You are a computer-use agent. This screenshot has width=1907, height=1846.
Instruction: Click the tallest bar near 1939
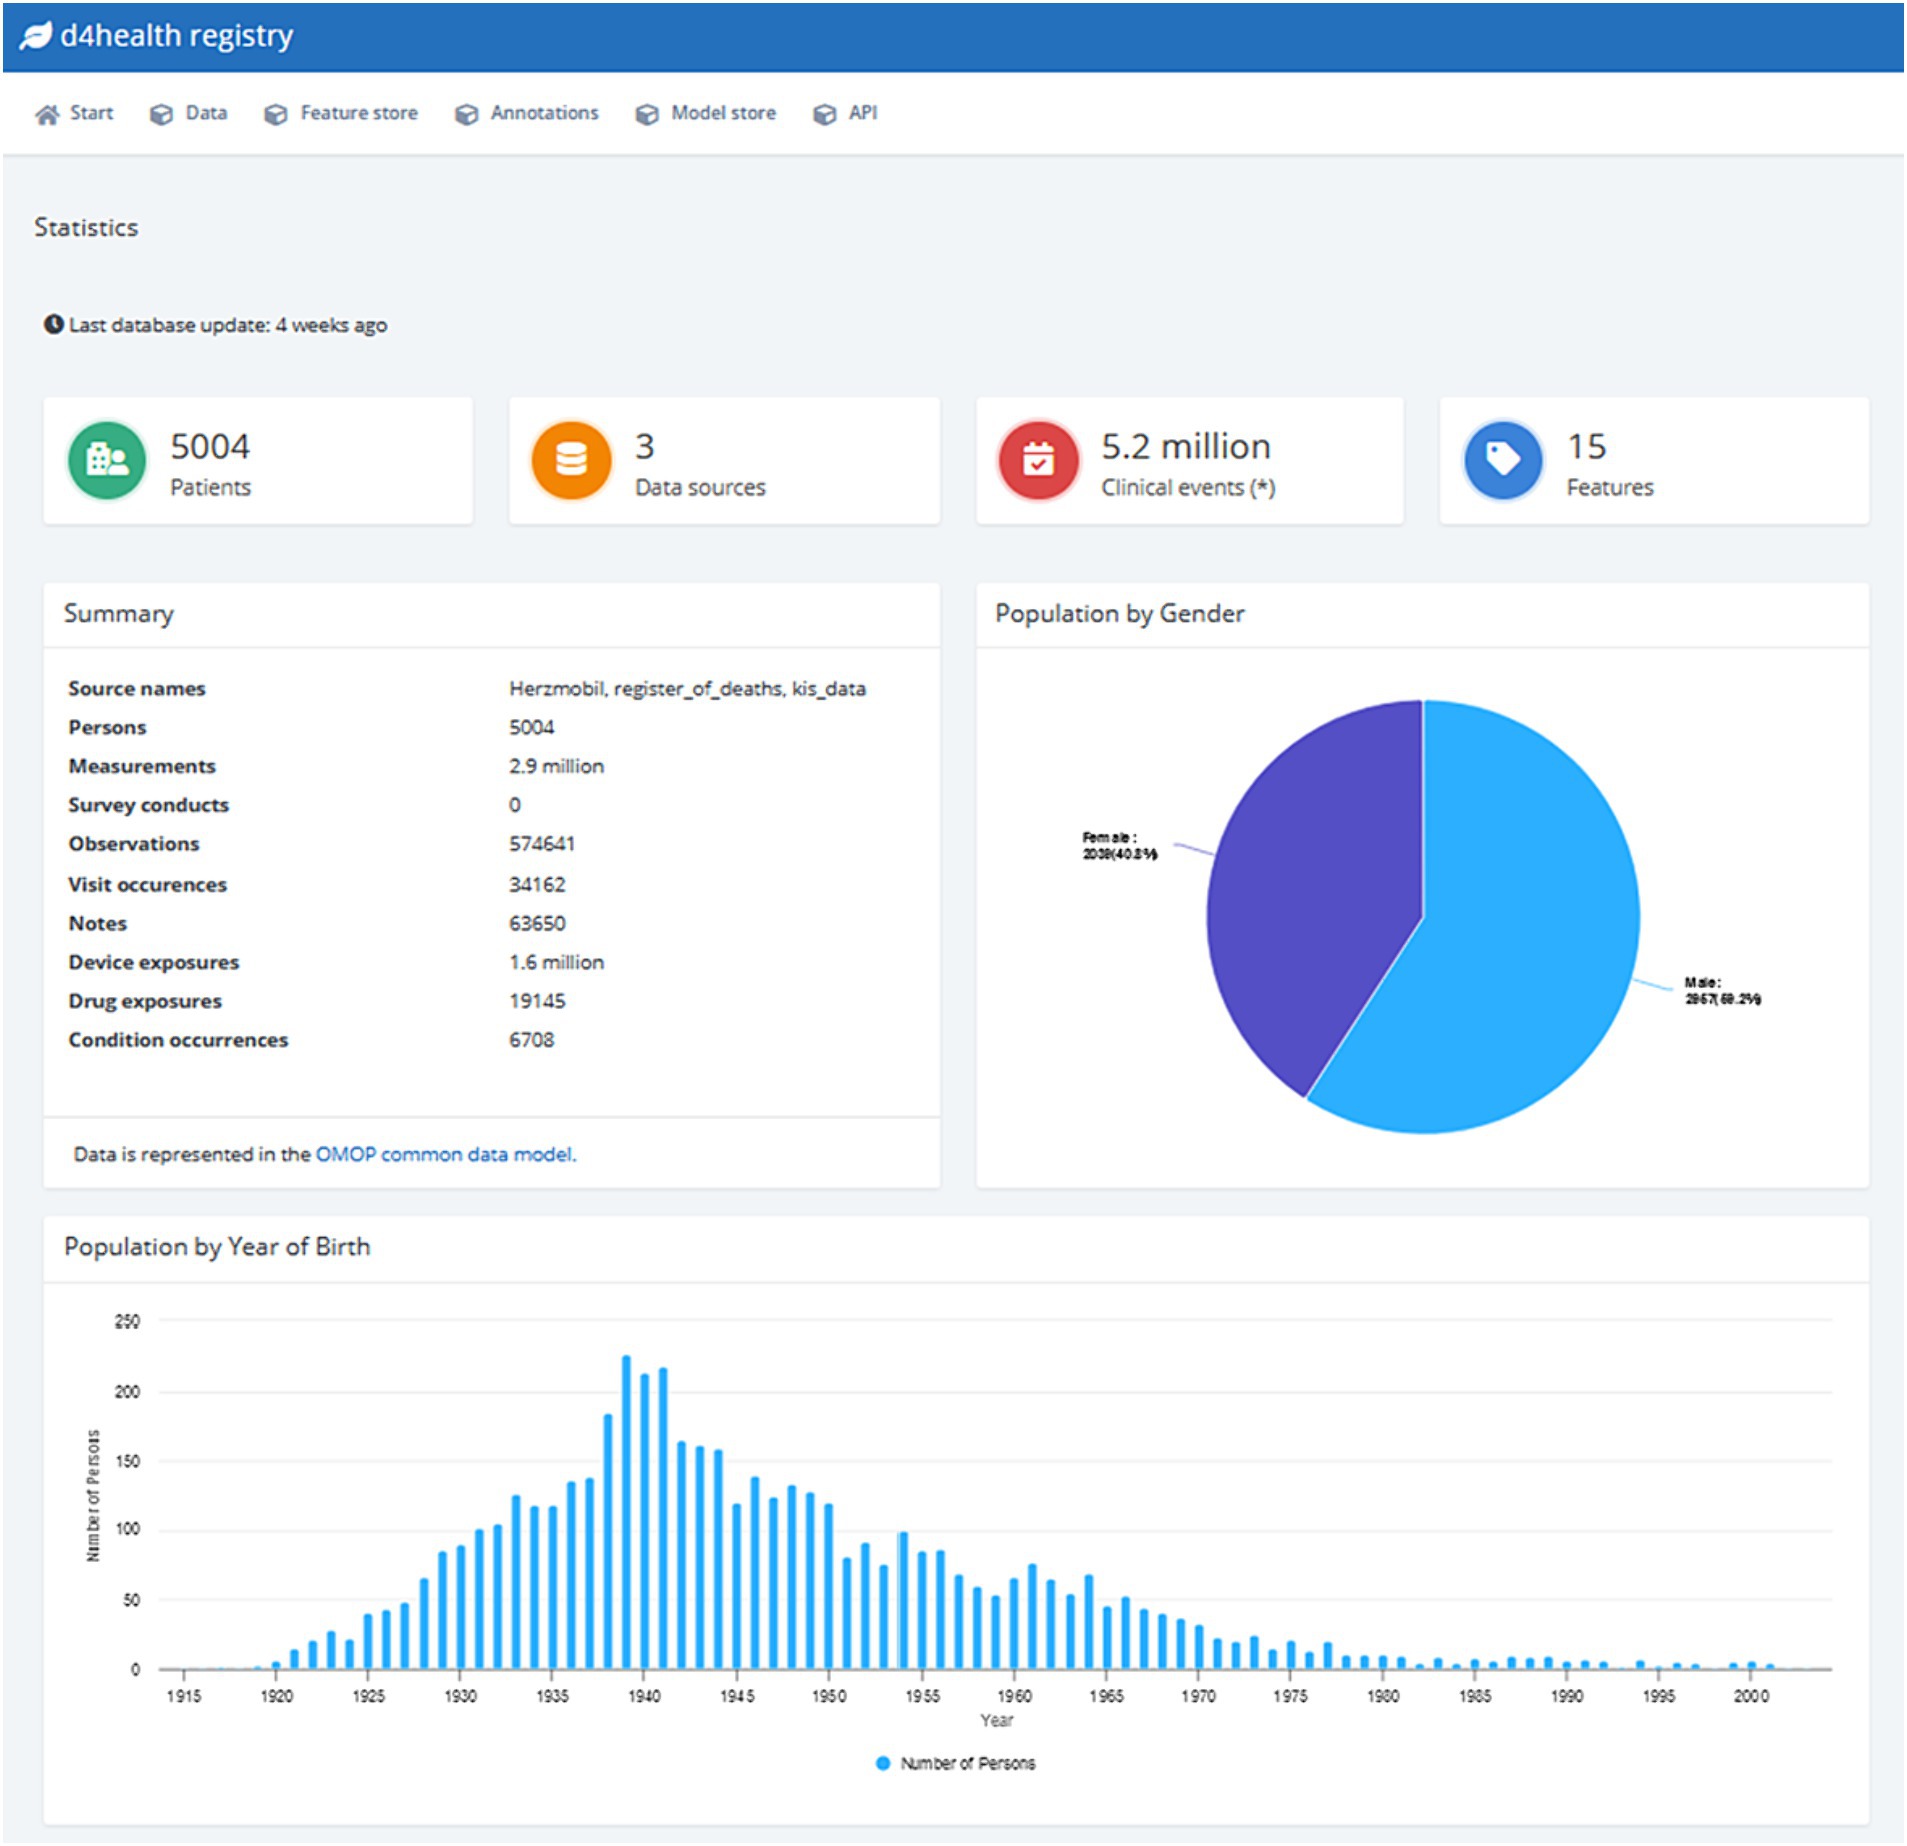tap(627, 1512)
